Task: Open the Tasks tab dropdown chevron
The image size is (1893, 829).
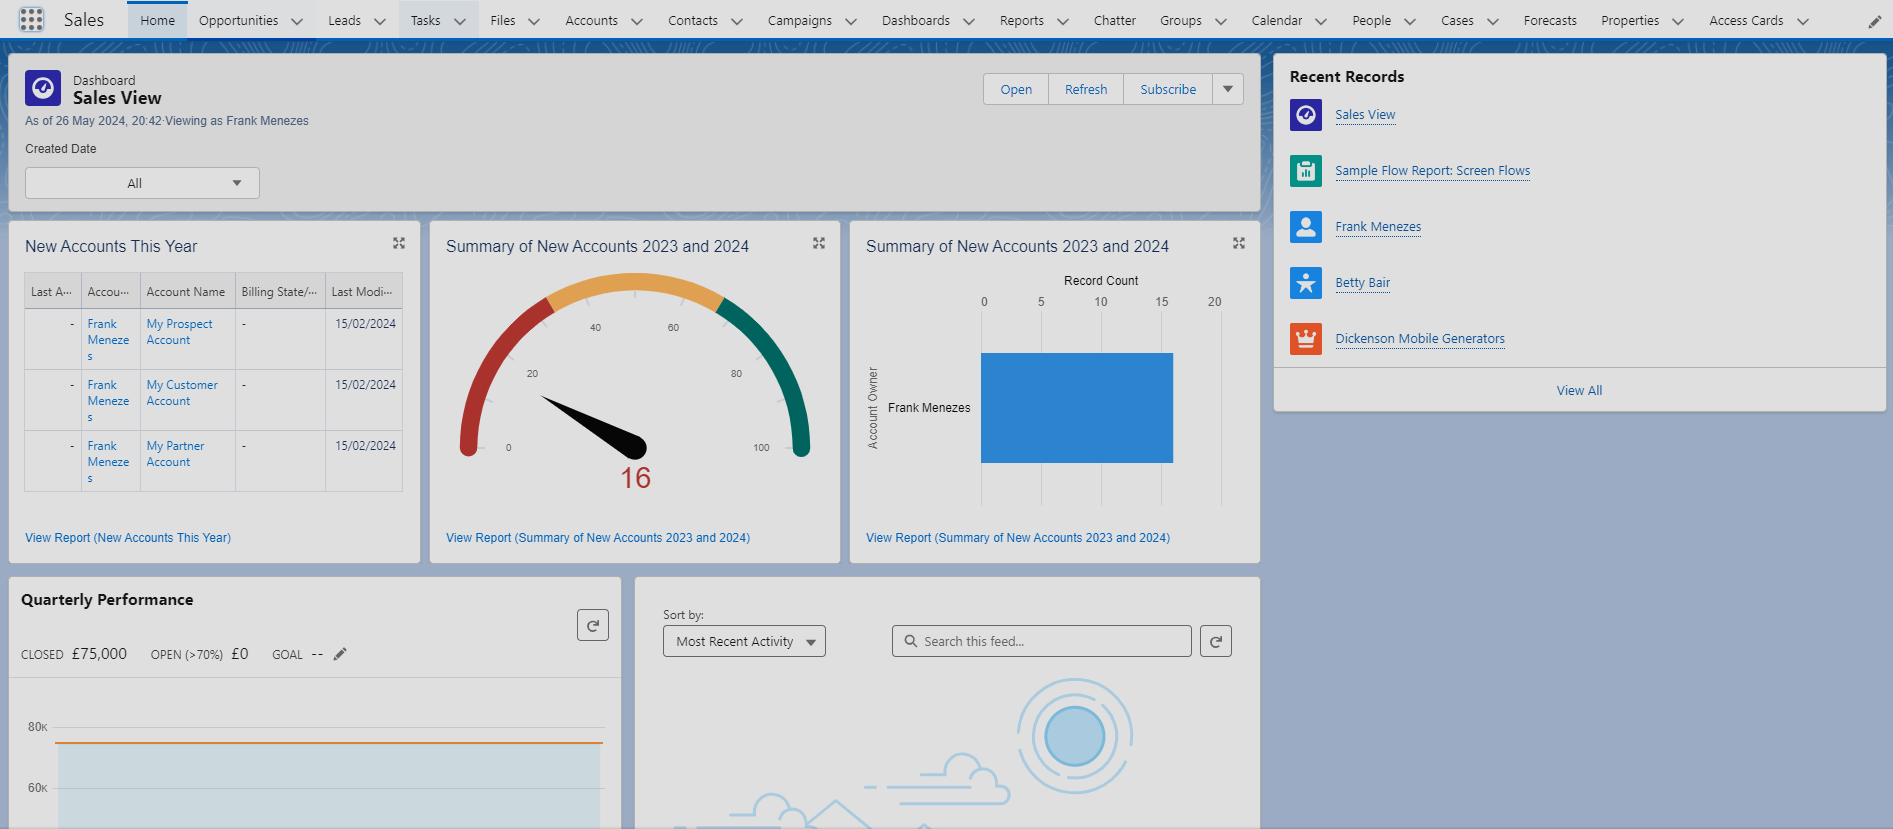Action: [x=460, y=21]
